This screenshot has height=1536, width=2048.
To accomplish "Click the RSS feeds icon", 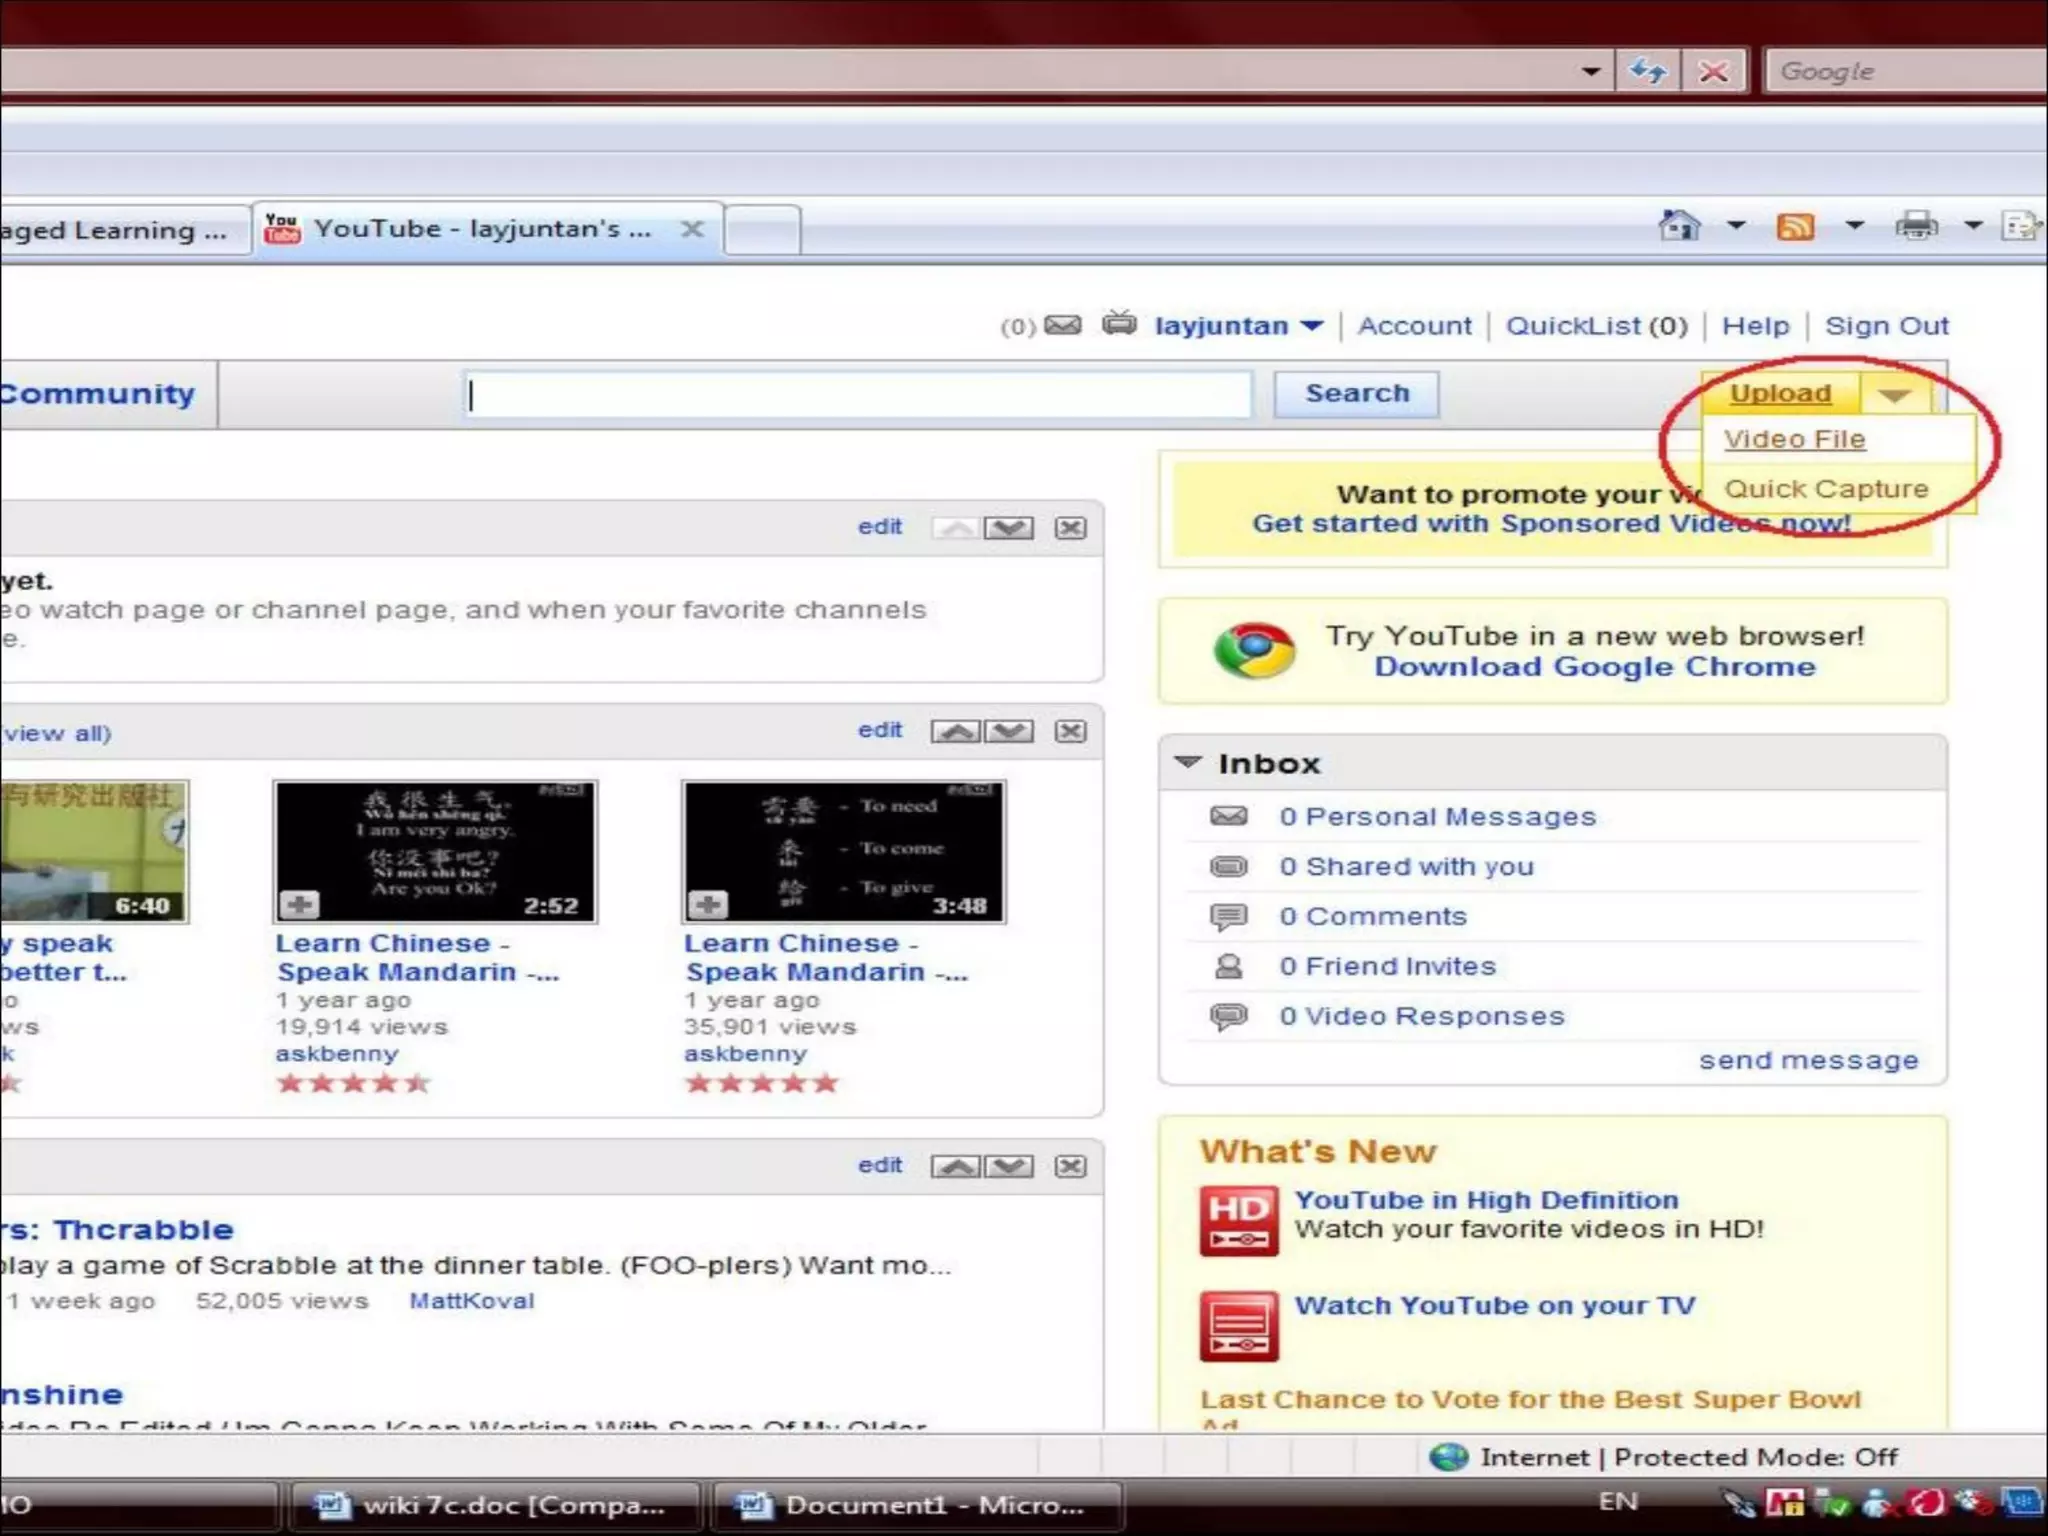I will pyautogui.click(x=1795, y=226).
